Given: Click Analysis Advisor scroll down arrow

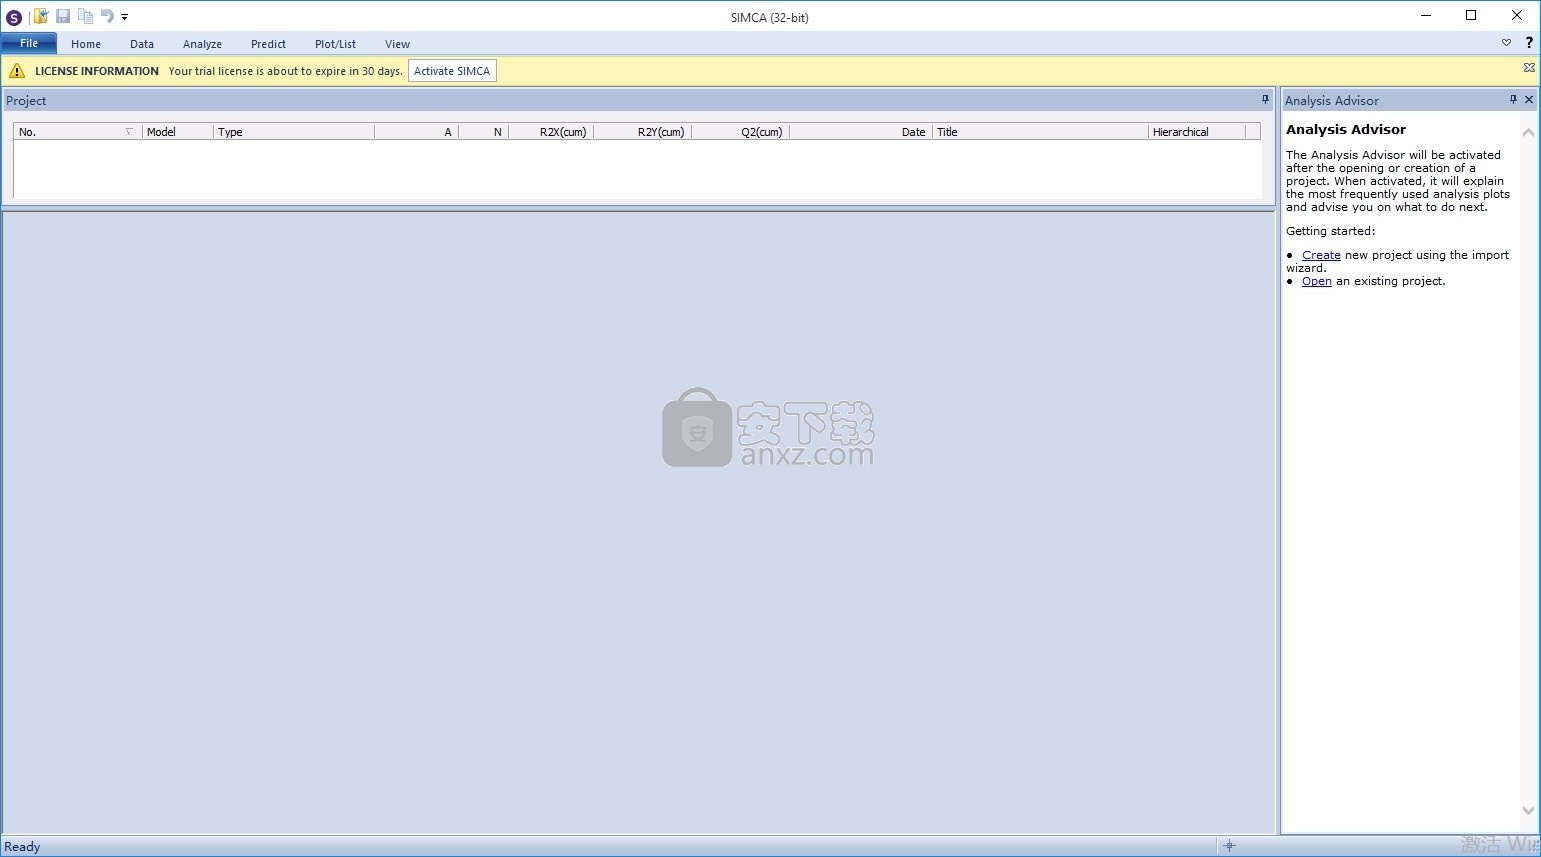Looking at the screenshot, I should [x=1528, y=810].
